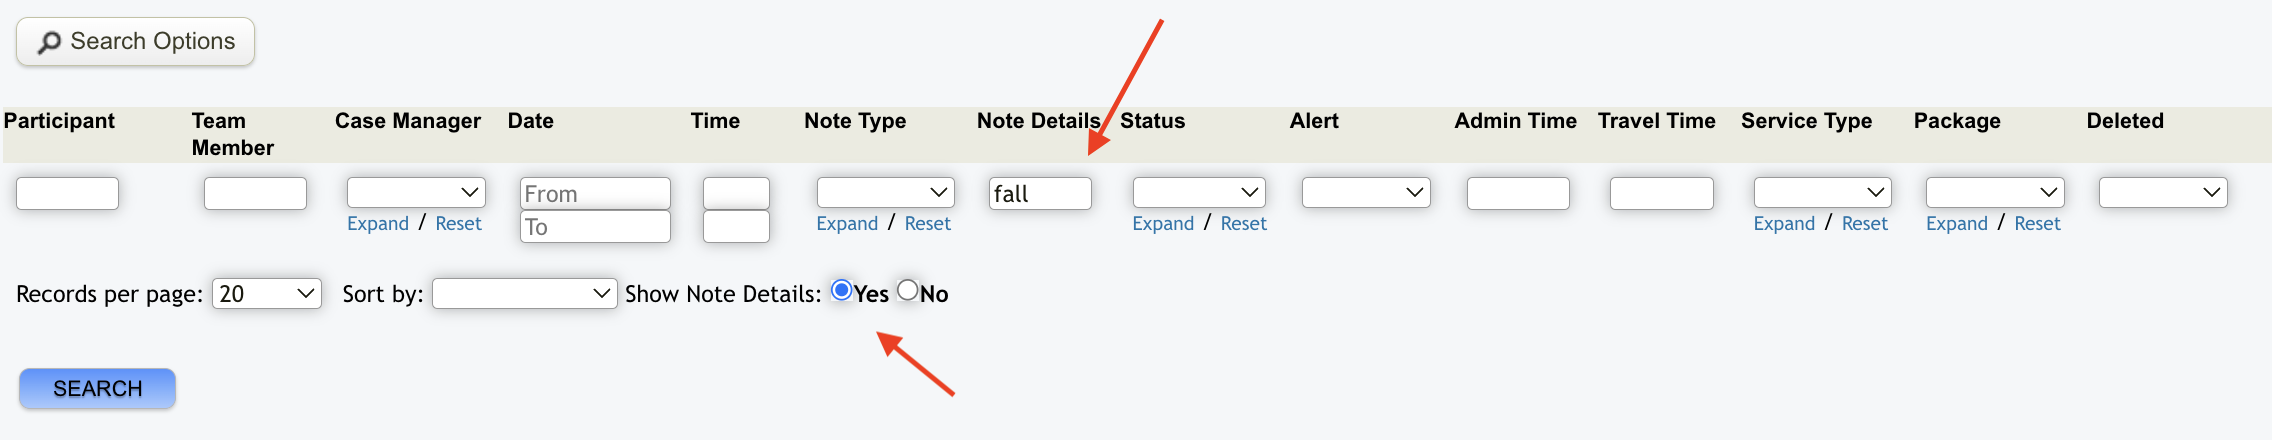Select No for Show Note Details
Viewport: 2272px width, 440px height.
[x=907, y=291]
